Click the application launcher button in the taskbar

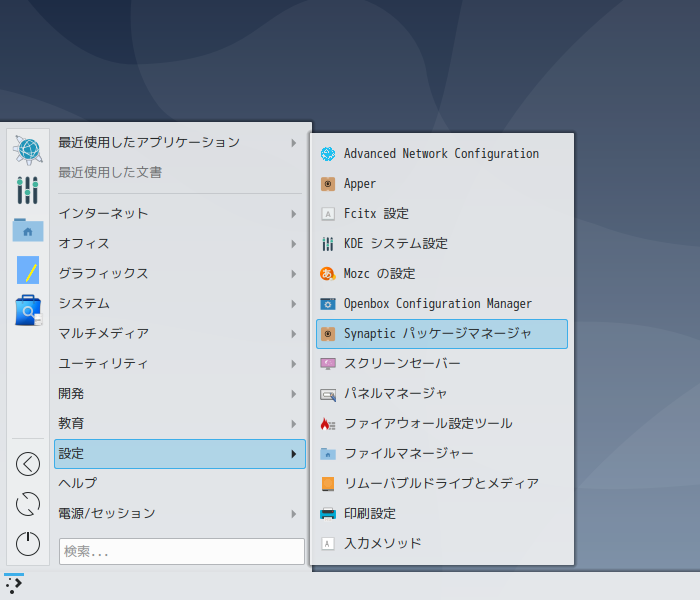pos(14,585)
